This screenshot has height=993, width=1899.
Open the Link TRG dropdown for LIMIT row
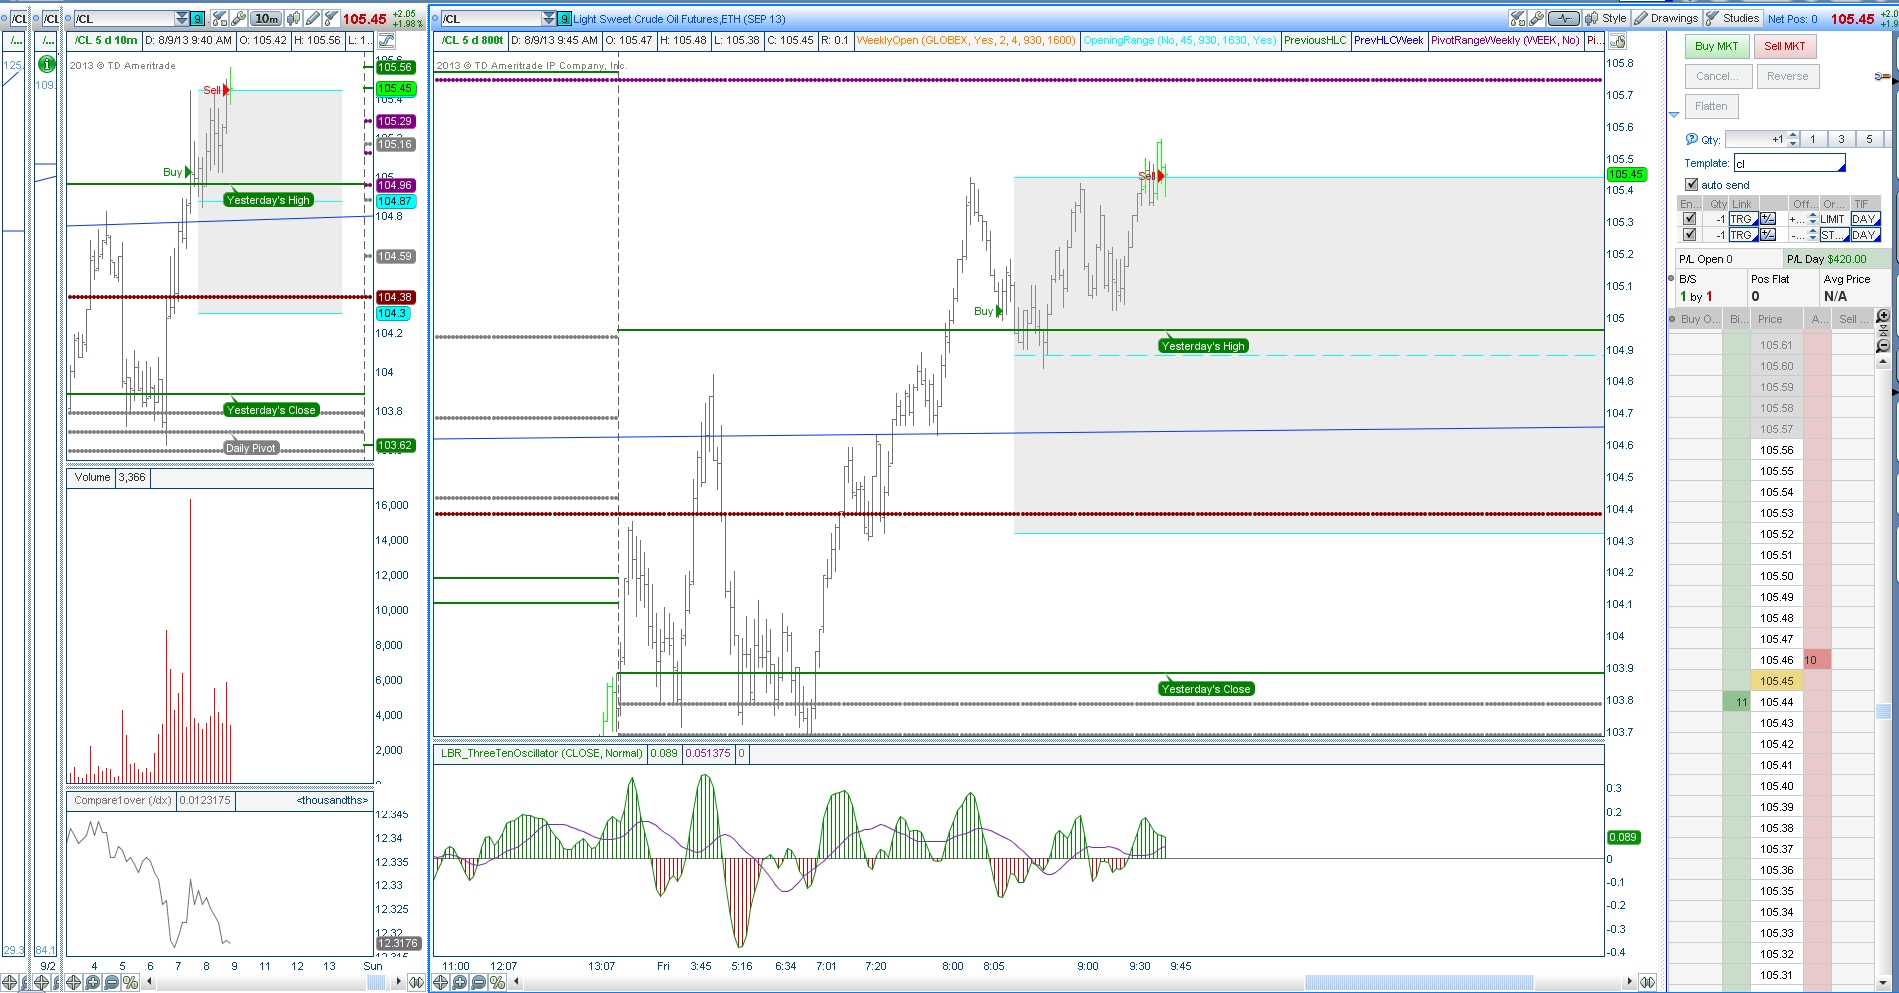click(x=1743, y=219)
